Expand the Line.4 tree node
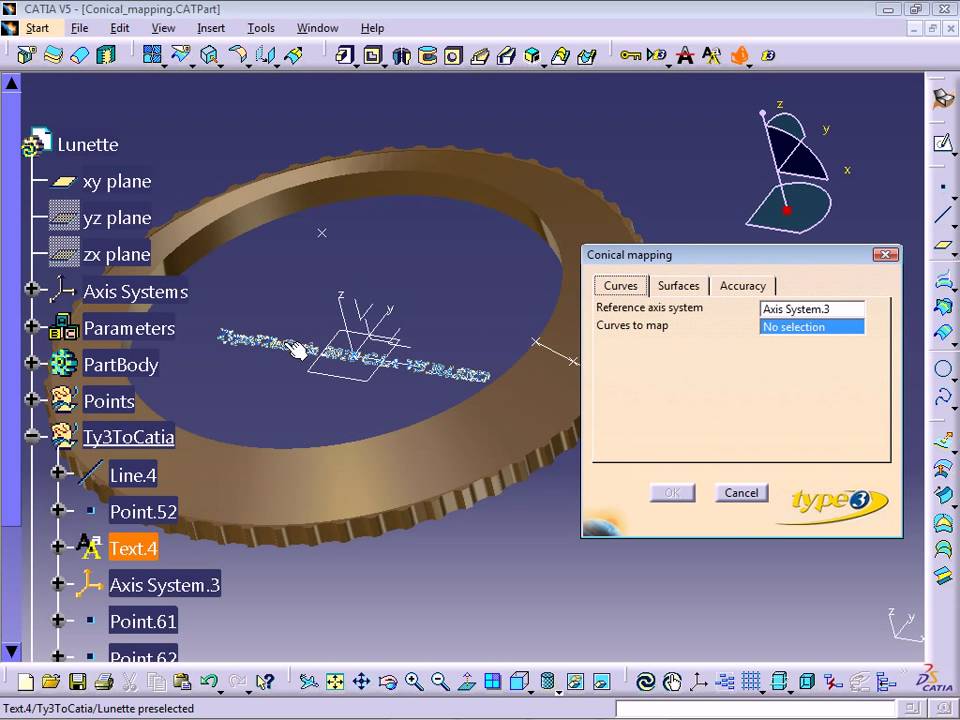The image size is (960, 720). 58,472
